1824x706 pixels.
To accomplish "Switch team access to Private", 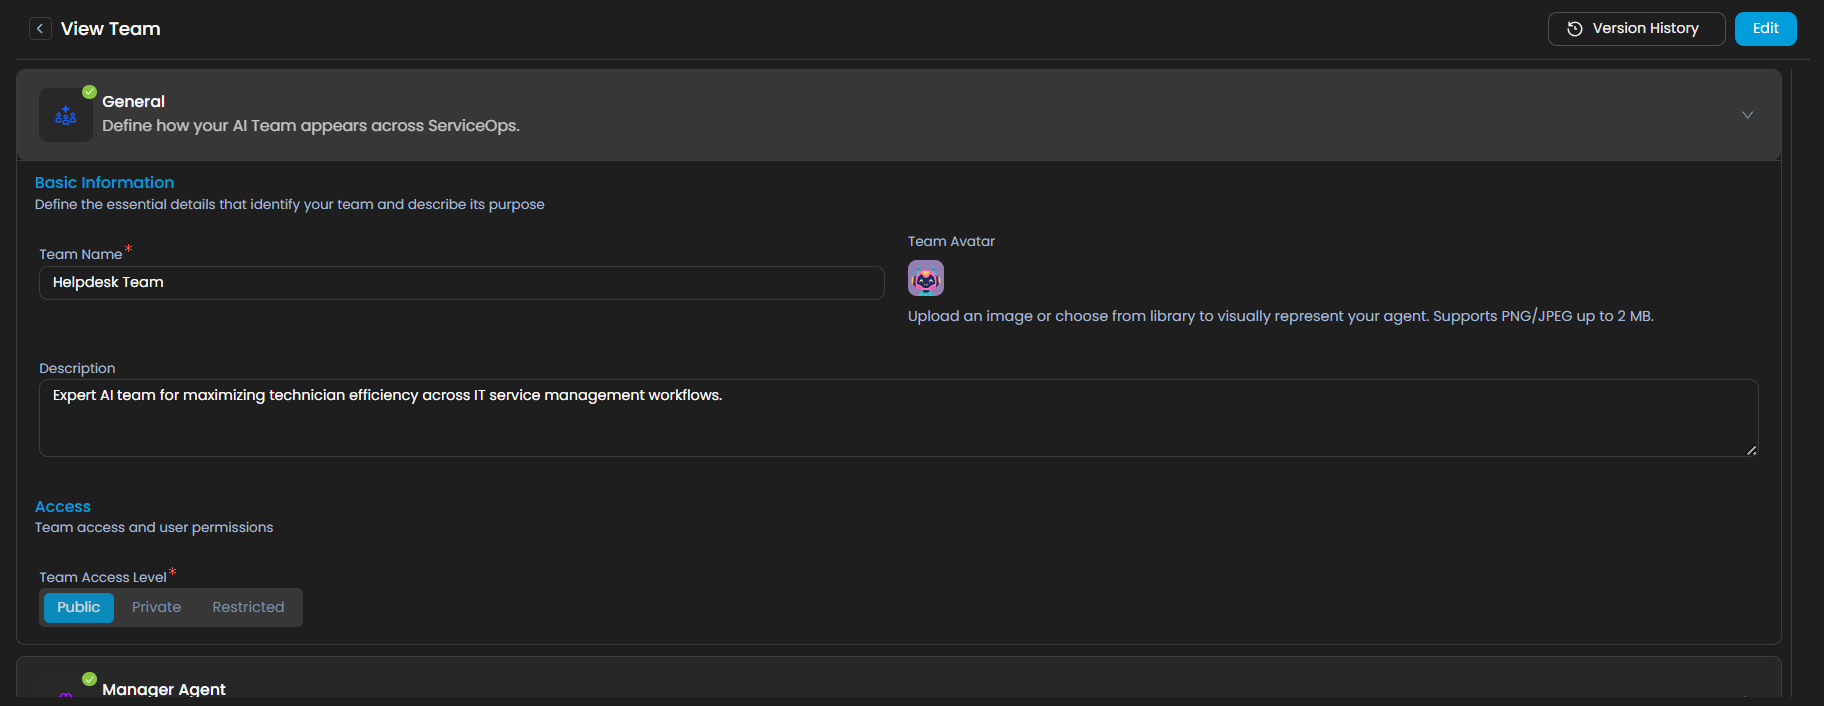I will pyautogui.click(x=157, y=607).
